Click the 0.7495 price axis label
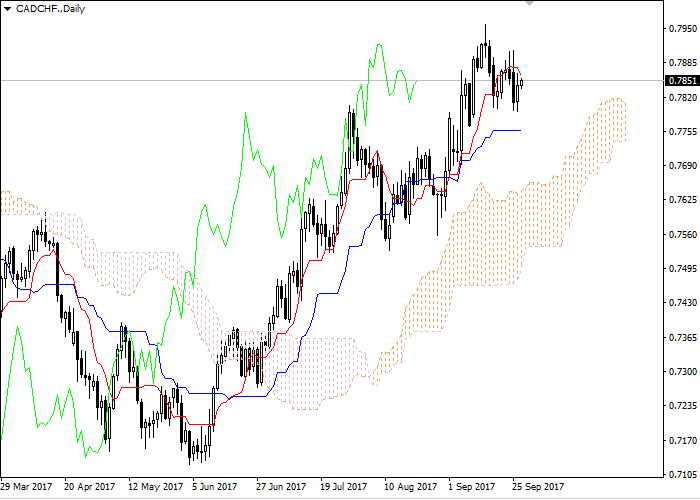700x500 pixels. [682, 269]
